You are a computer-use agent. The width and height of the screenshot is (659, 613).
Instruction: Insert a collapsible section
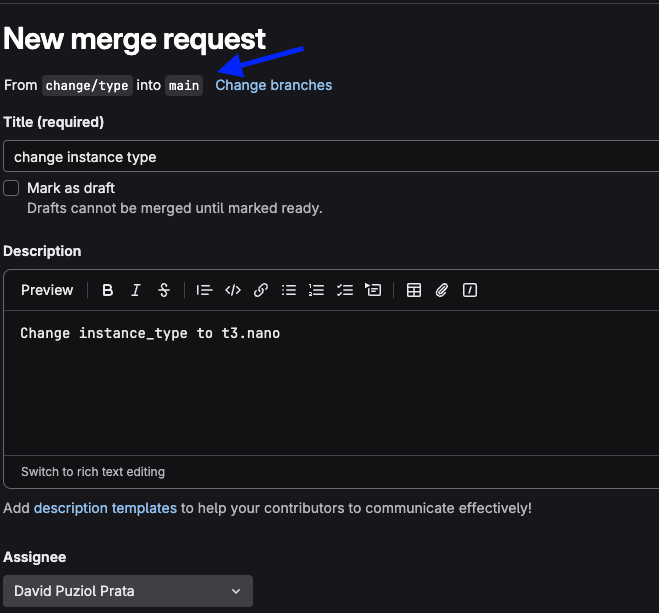pos(373,290)
